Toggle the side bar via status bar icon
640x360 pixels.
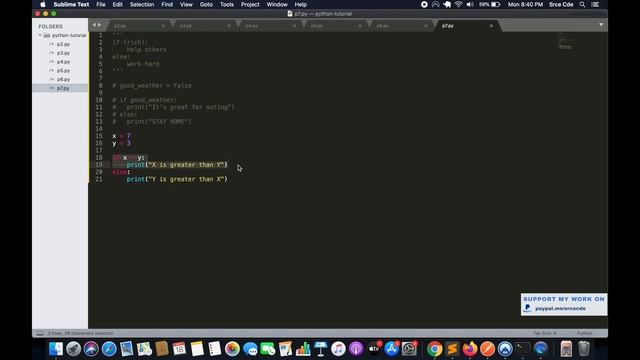(40, 333)
